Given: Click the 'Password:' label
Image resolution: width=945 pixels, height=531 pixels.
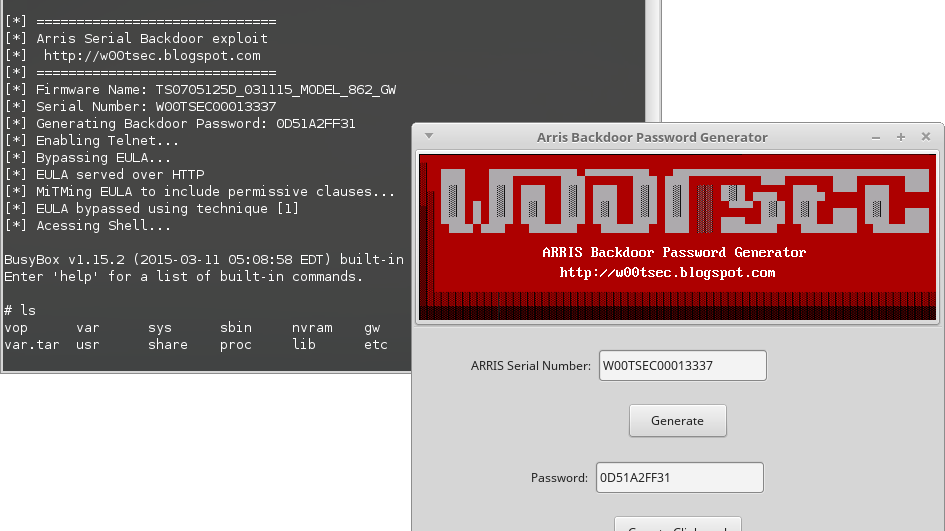Looking at the screenshot, I should [559, 478].
